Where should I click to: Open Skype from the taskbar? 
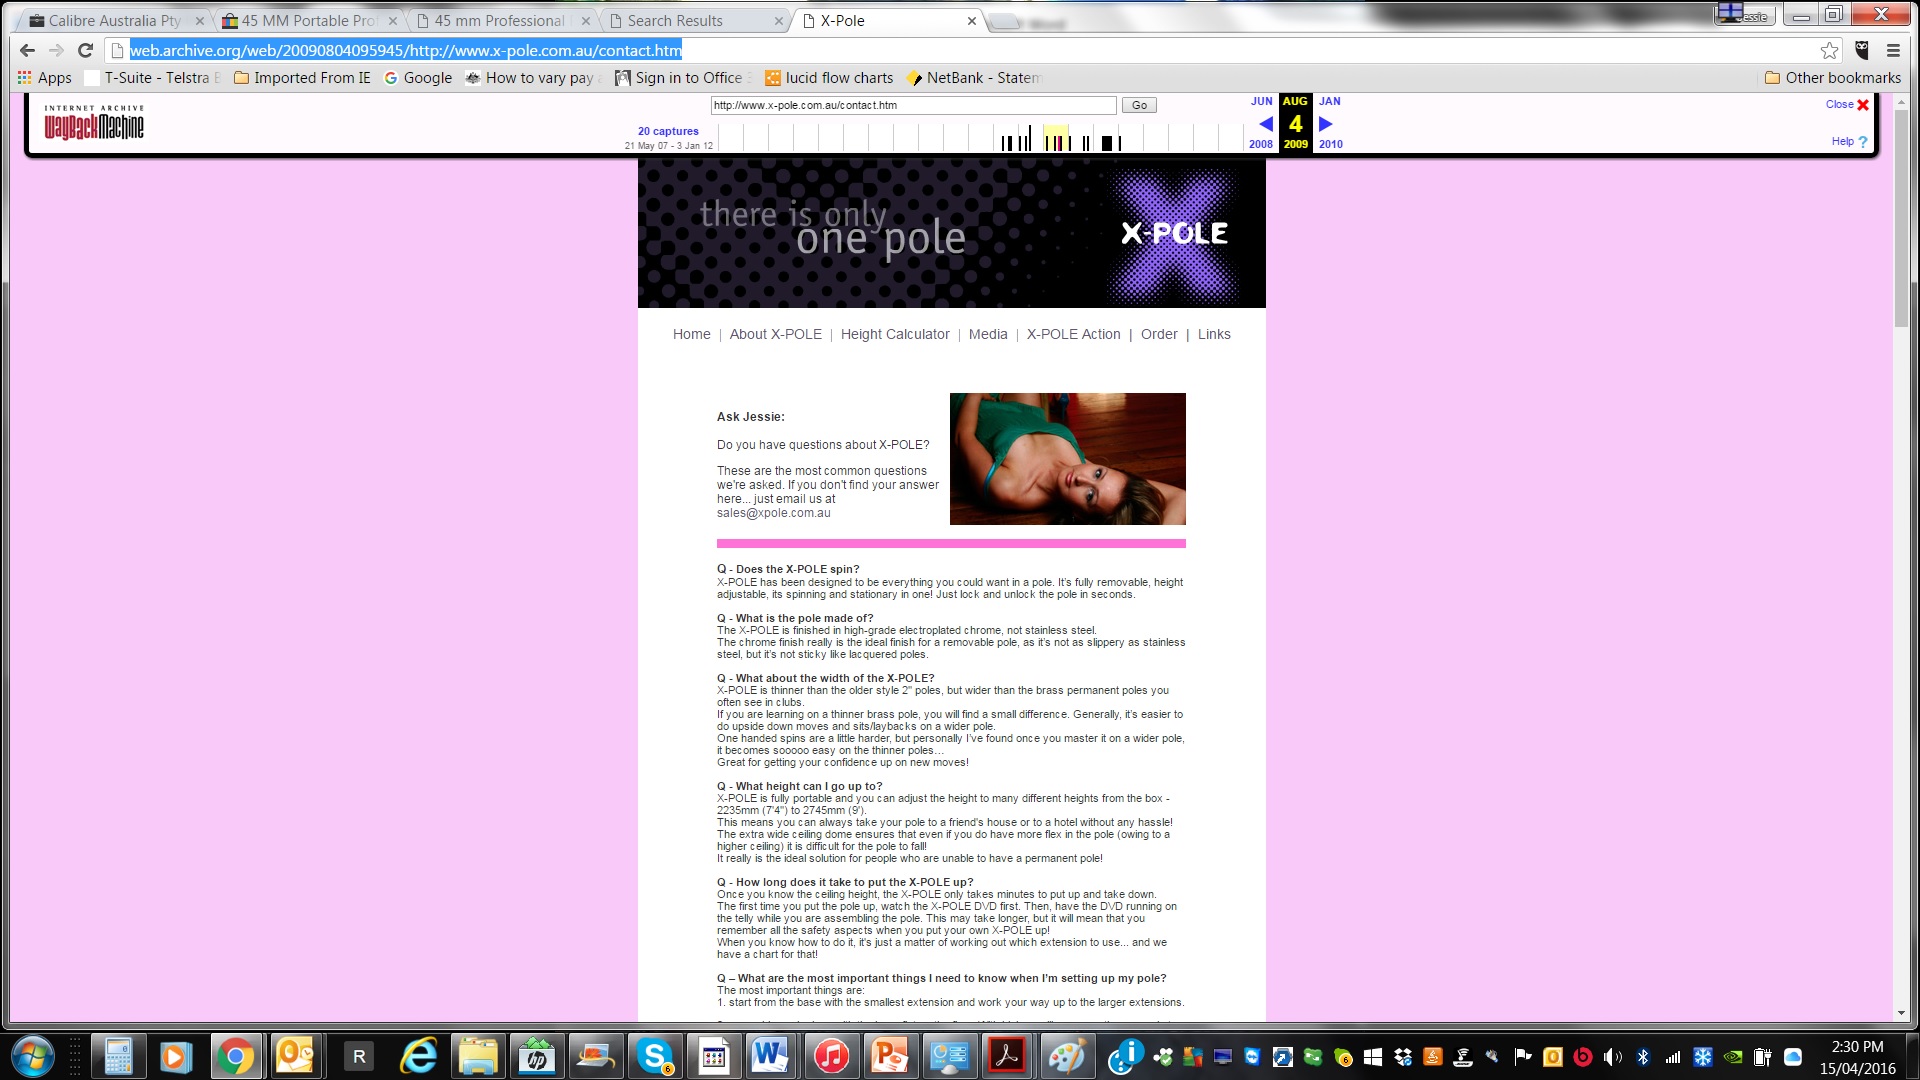point(654,1056)
